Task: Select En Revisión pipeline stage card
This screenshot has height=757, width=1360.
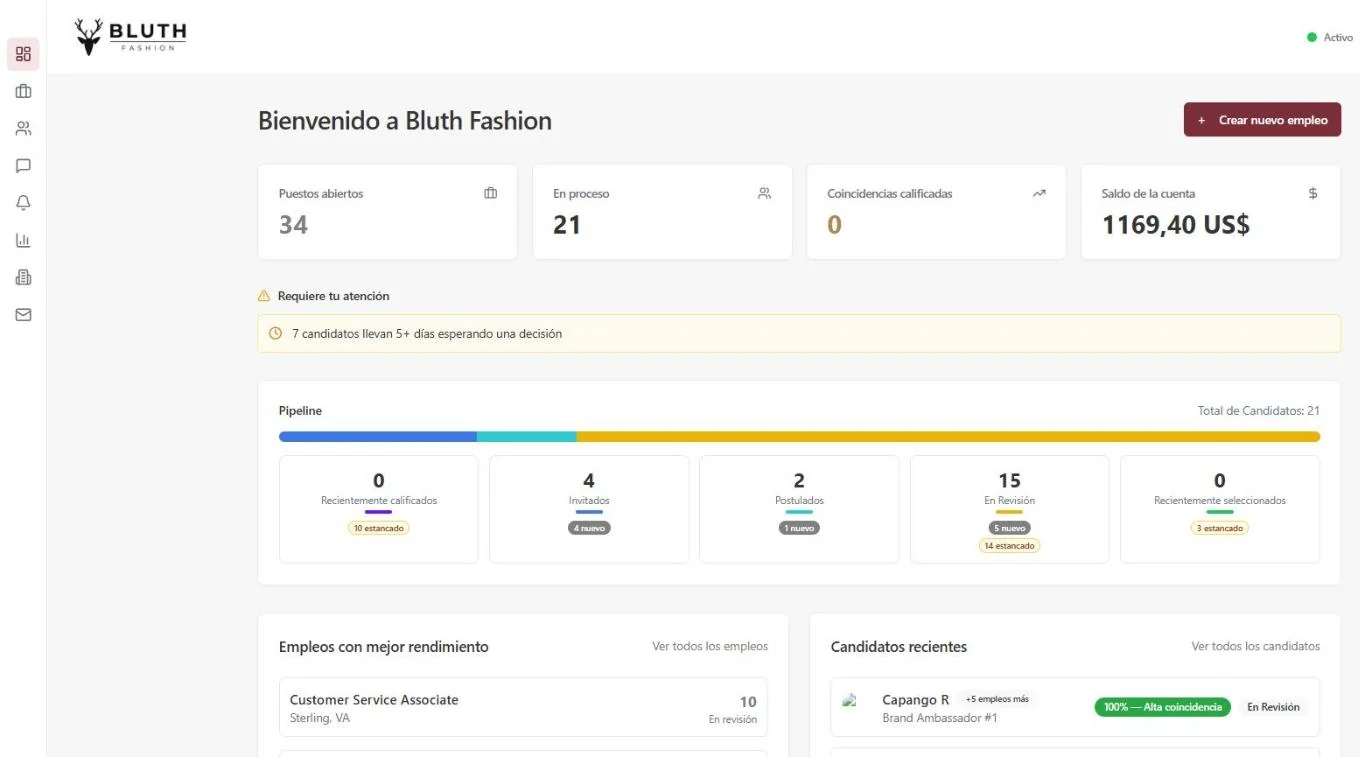Action: point(1010,509)
